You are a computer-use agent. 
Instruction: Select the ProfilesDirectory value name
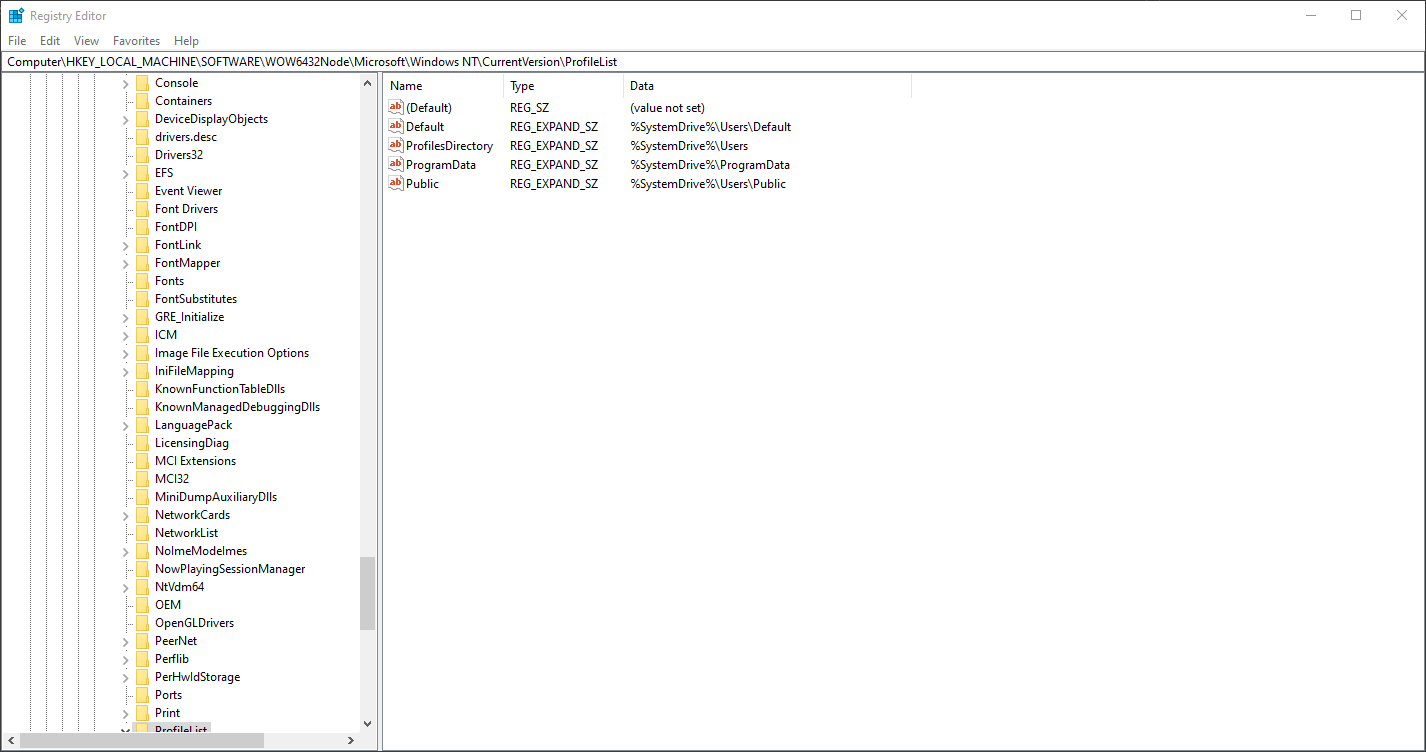(x=449, y=146)
